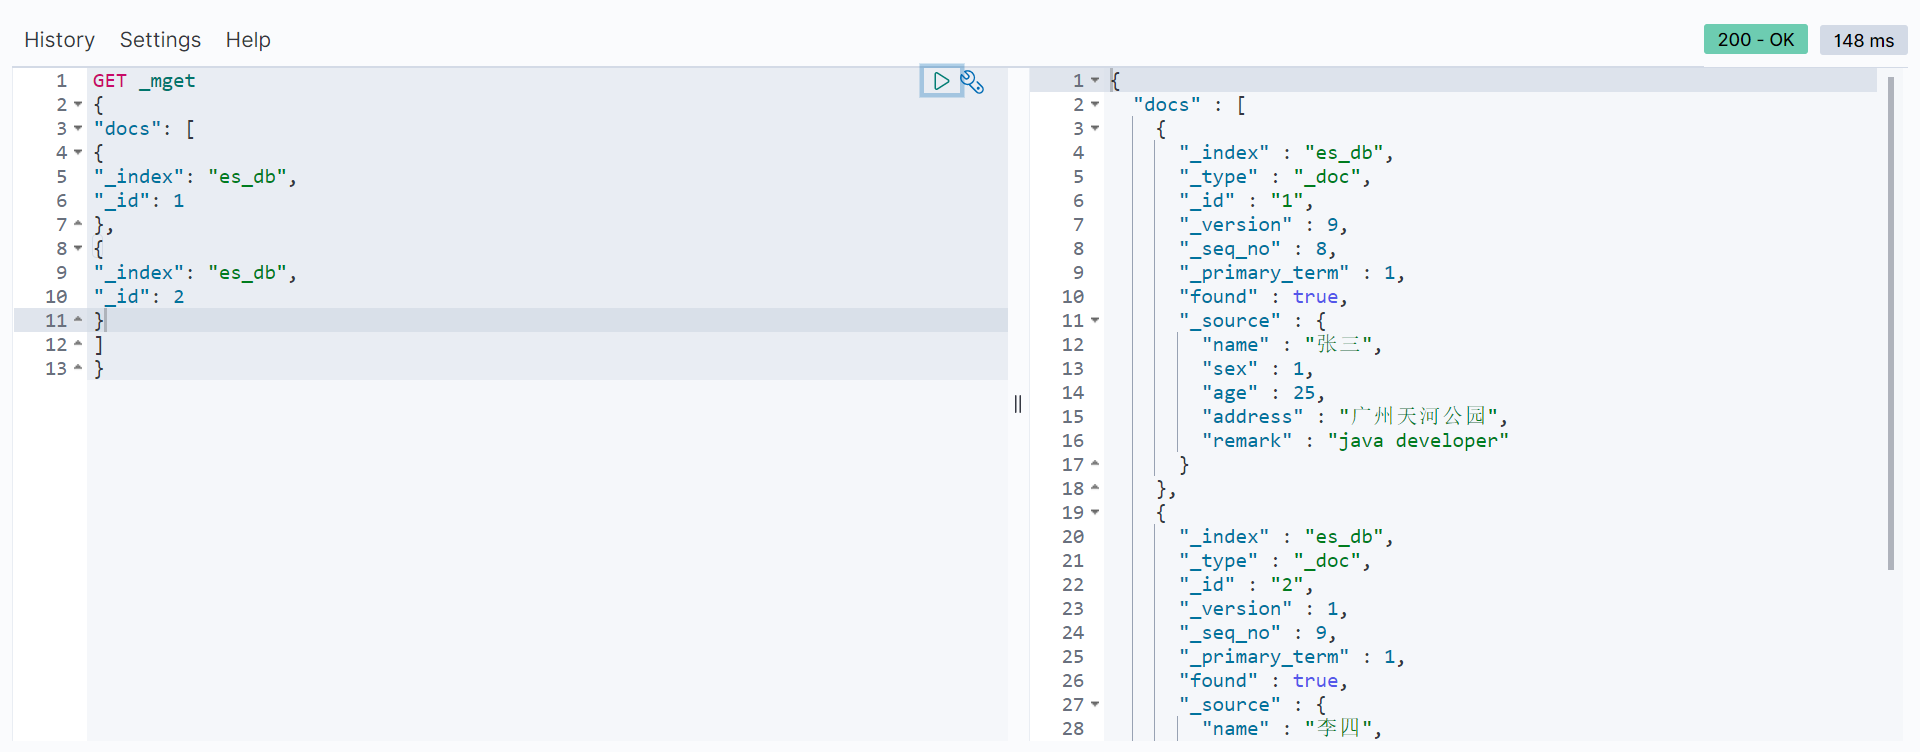Viewport: 1920px width, 752px height.
Task: Click the response pane vertical scrollbar
Action: (x=1891, y=323)
